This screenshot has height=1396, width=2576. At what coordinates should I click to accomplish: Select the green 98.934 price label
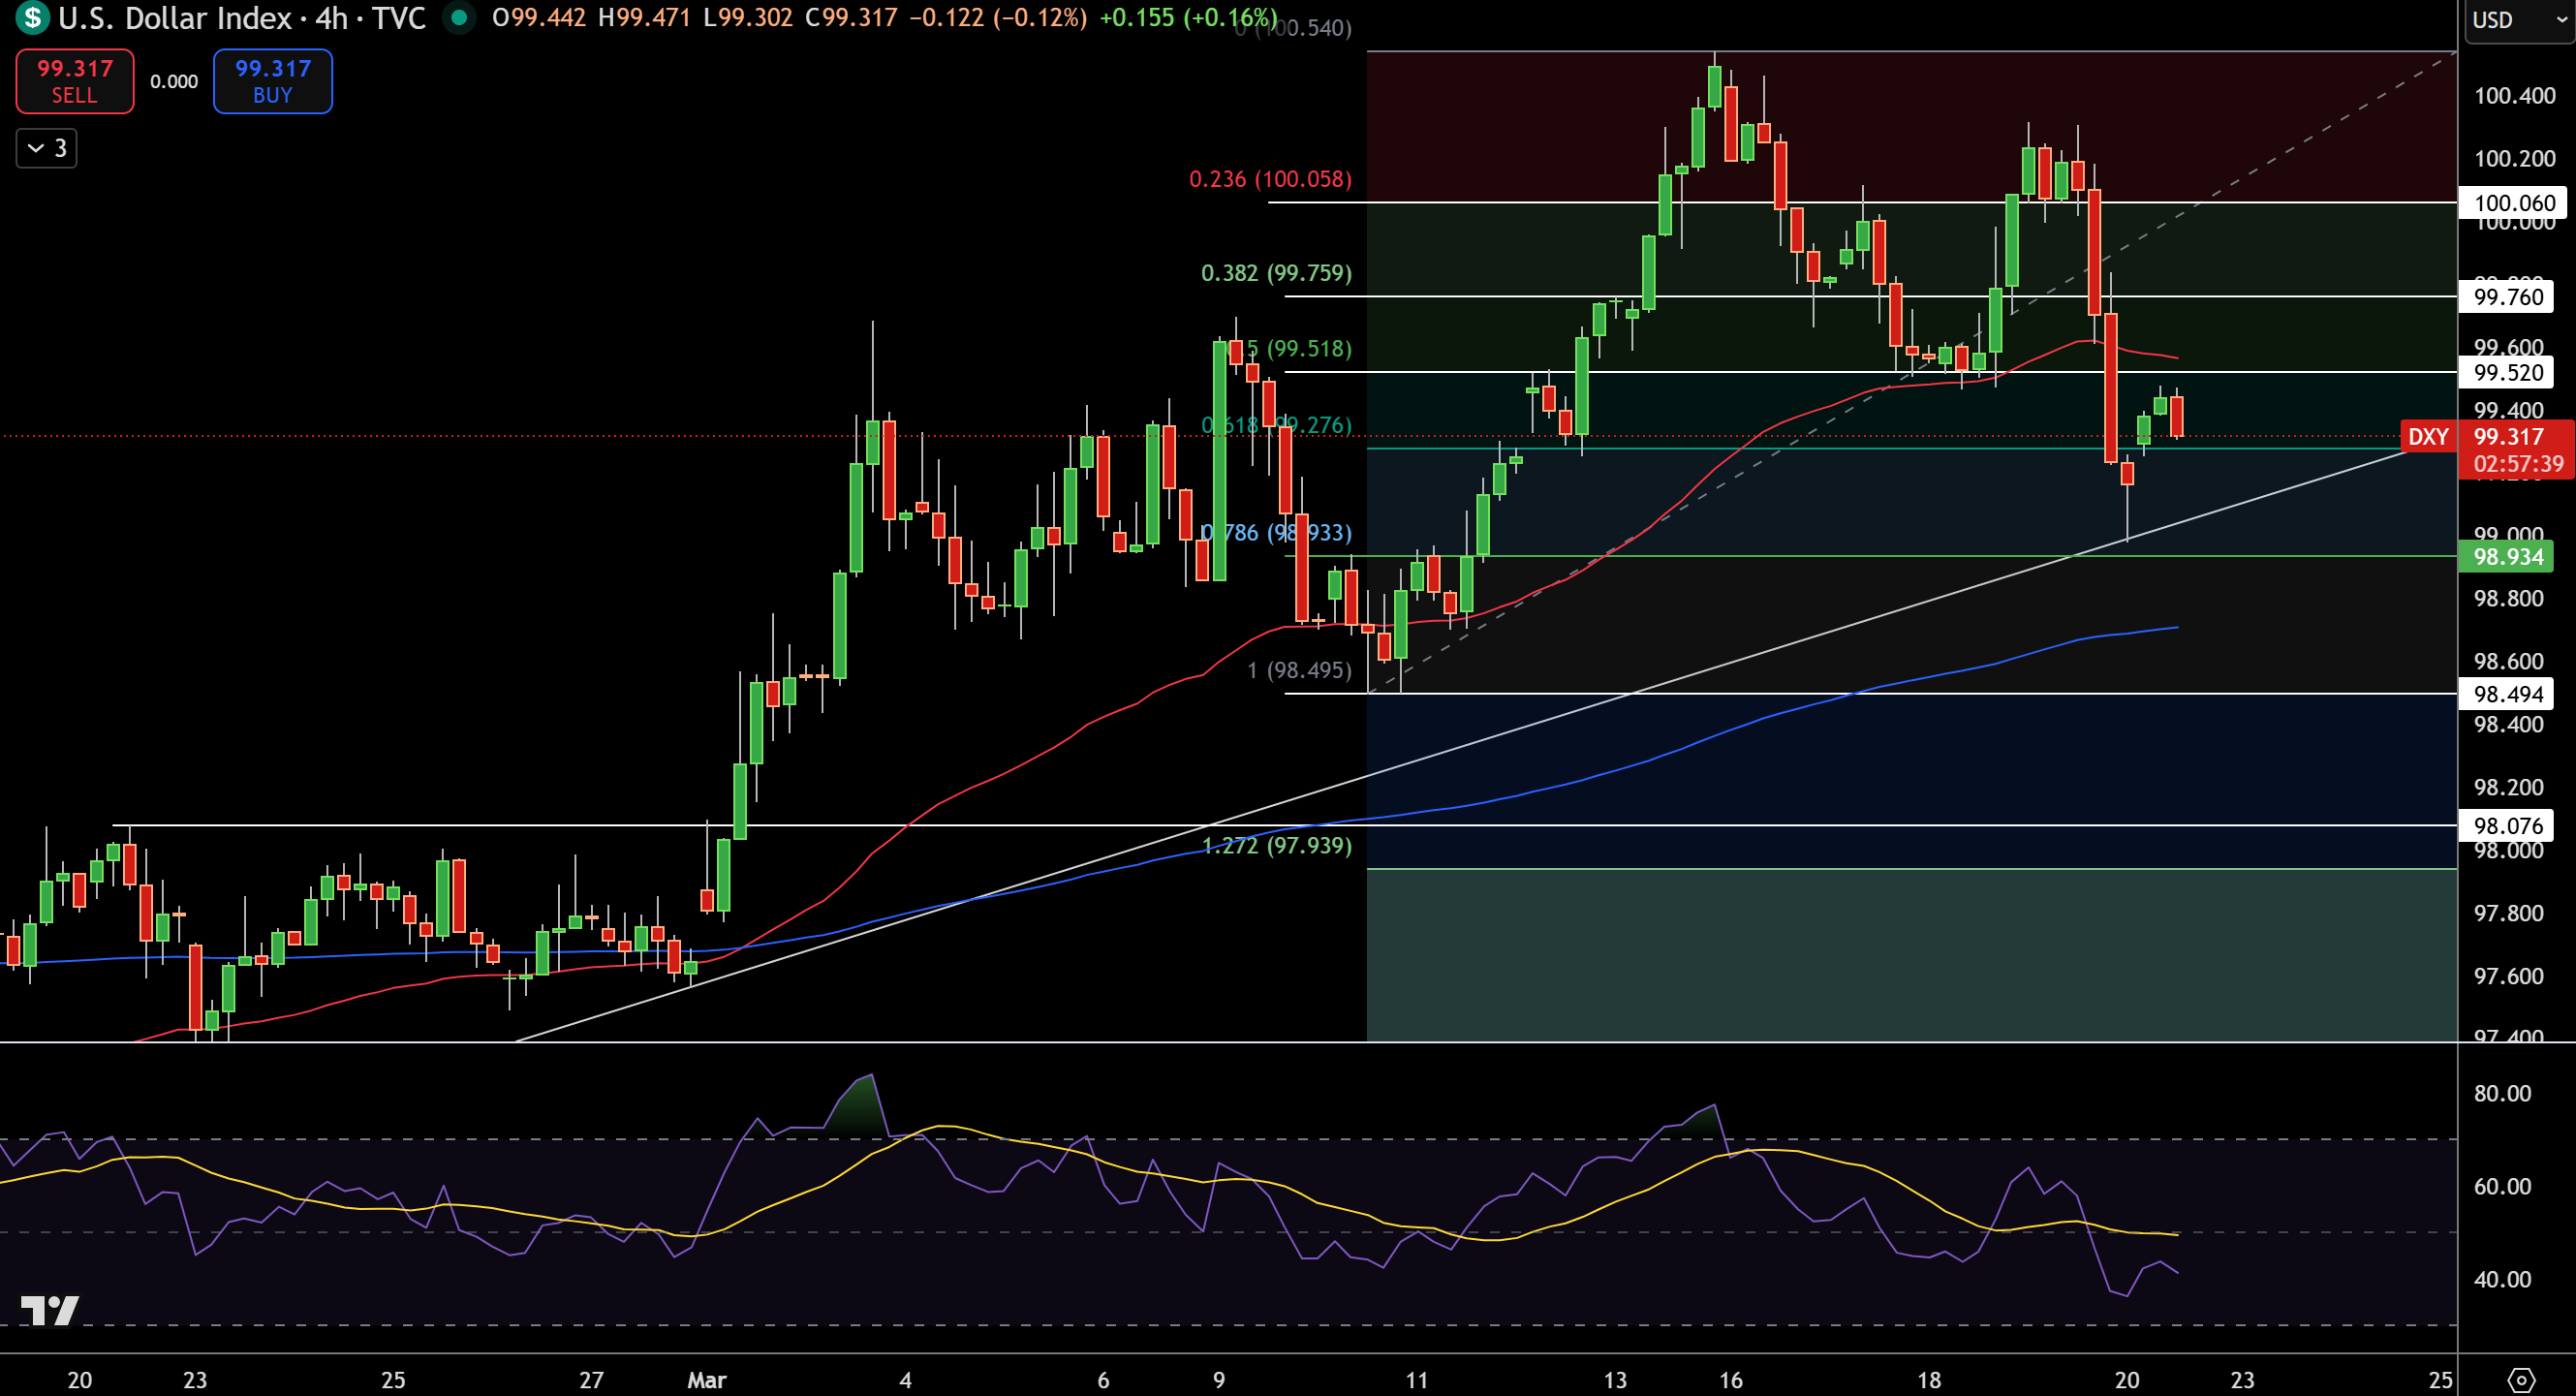click(2507, 557)
